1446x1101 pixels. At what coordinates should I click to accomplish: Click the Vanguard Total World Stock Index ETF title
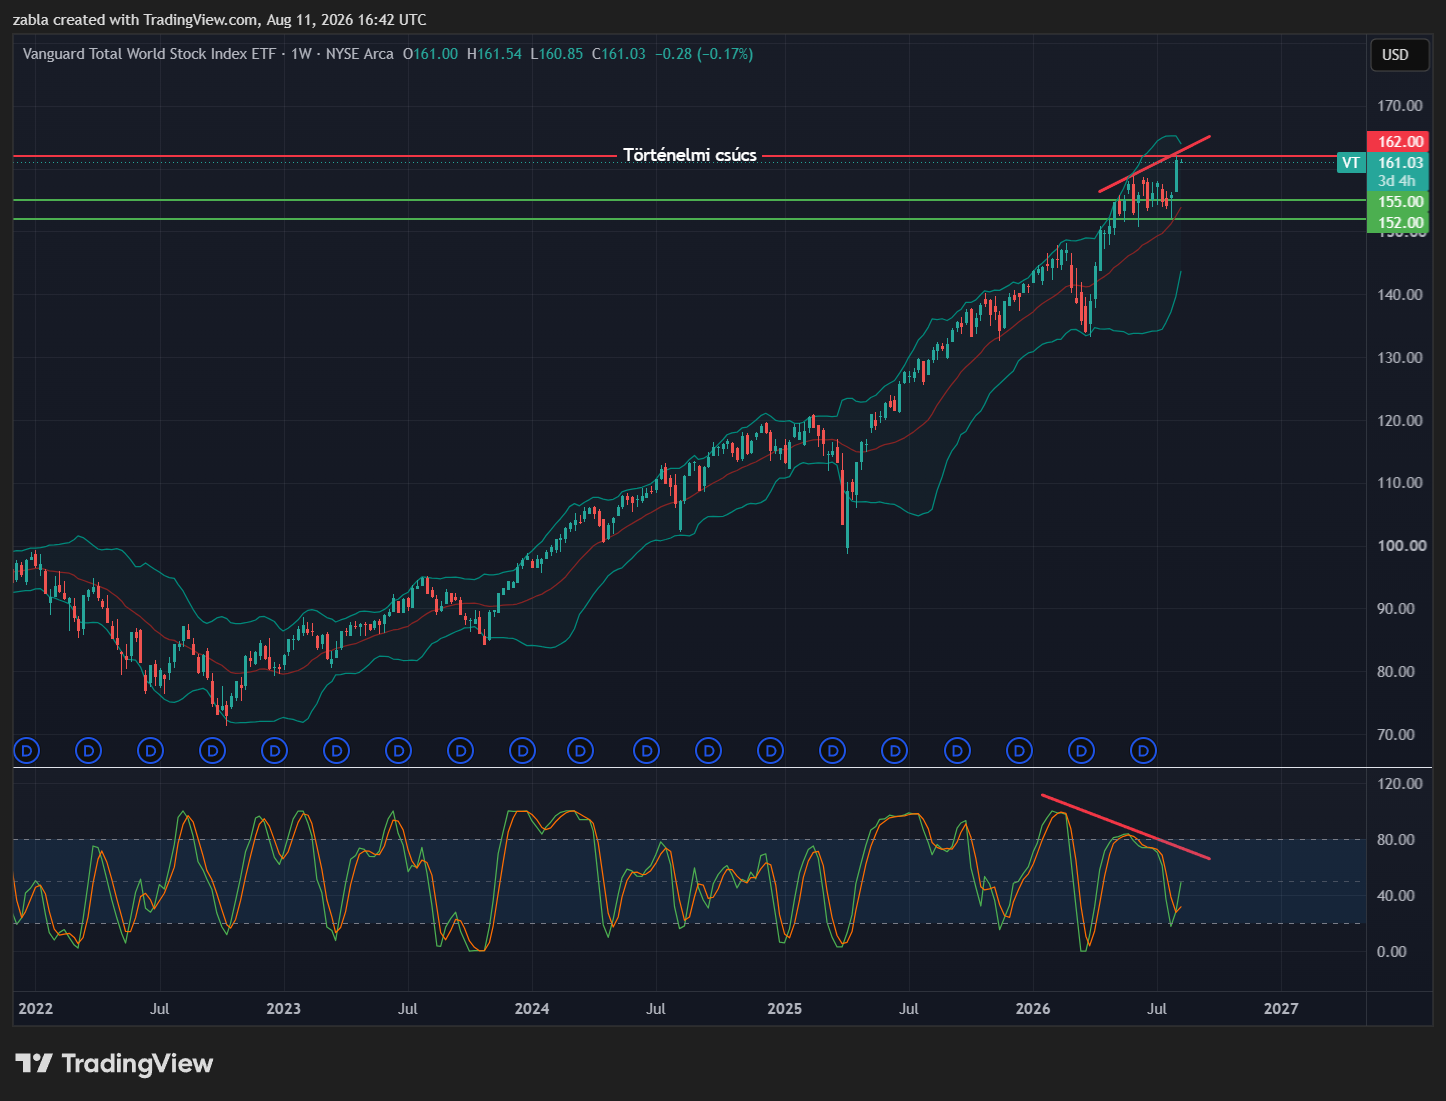click(x=149, y=54)
